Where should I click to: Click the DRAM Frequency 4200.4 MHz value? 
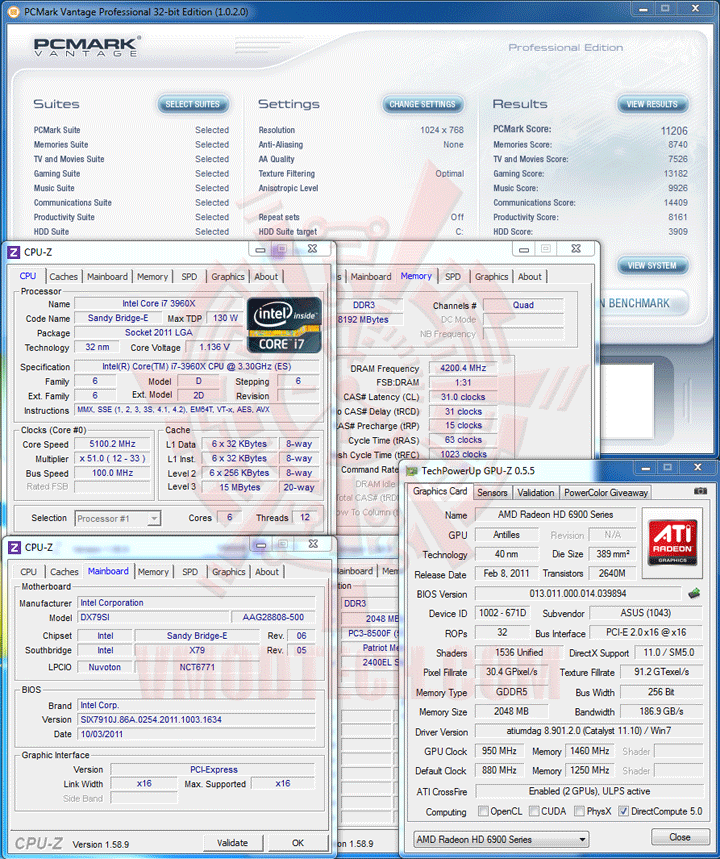(463, 368)
